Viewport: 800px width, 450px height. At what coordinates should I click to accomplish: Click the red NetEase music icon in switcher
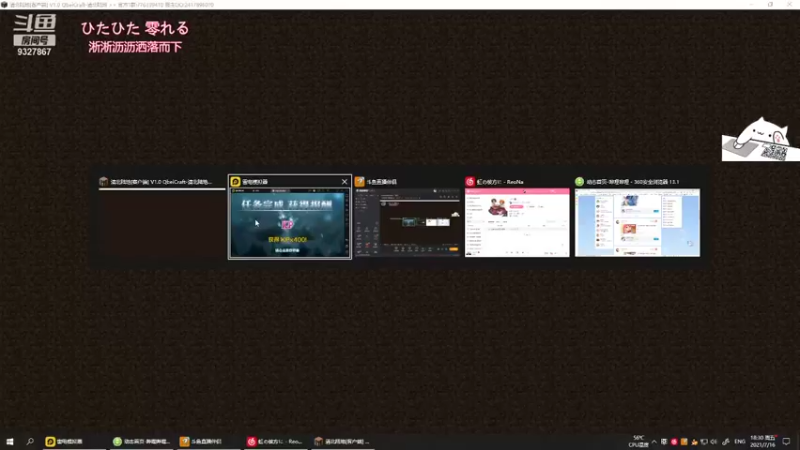pos(470,182)
